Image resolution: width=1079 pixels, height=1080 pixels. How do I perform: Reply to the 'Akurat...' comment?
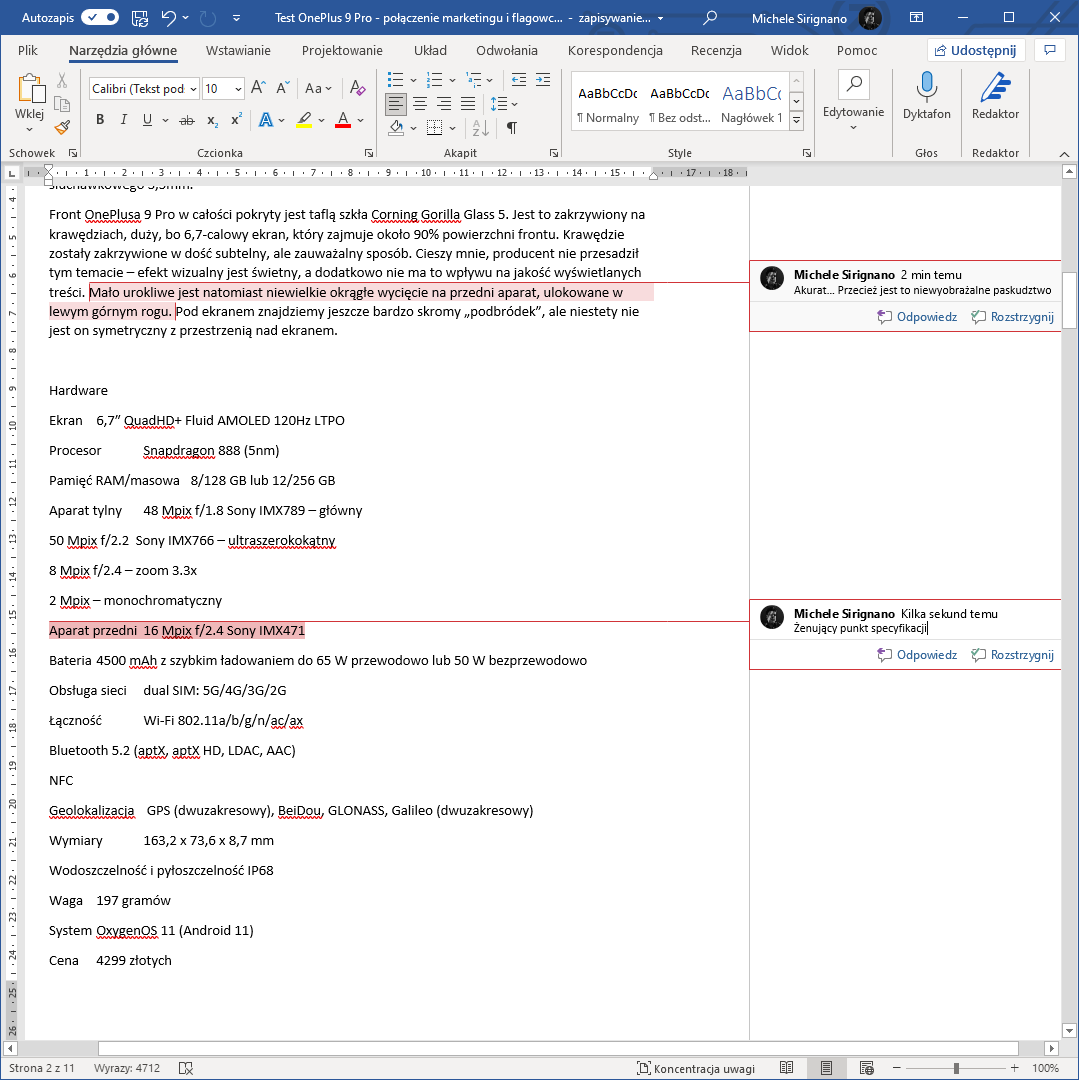[917, 317]
